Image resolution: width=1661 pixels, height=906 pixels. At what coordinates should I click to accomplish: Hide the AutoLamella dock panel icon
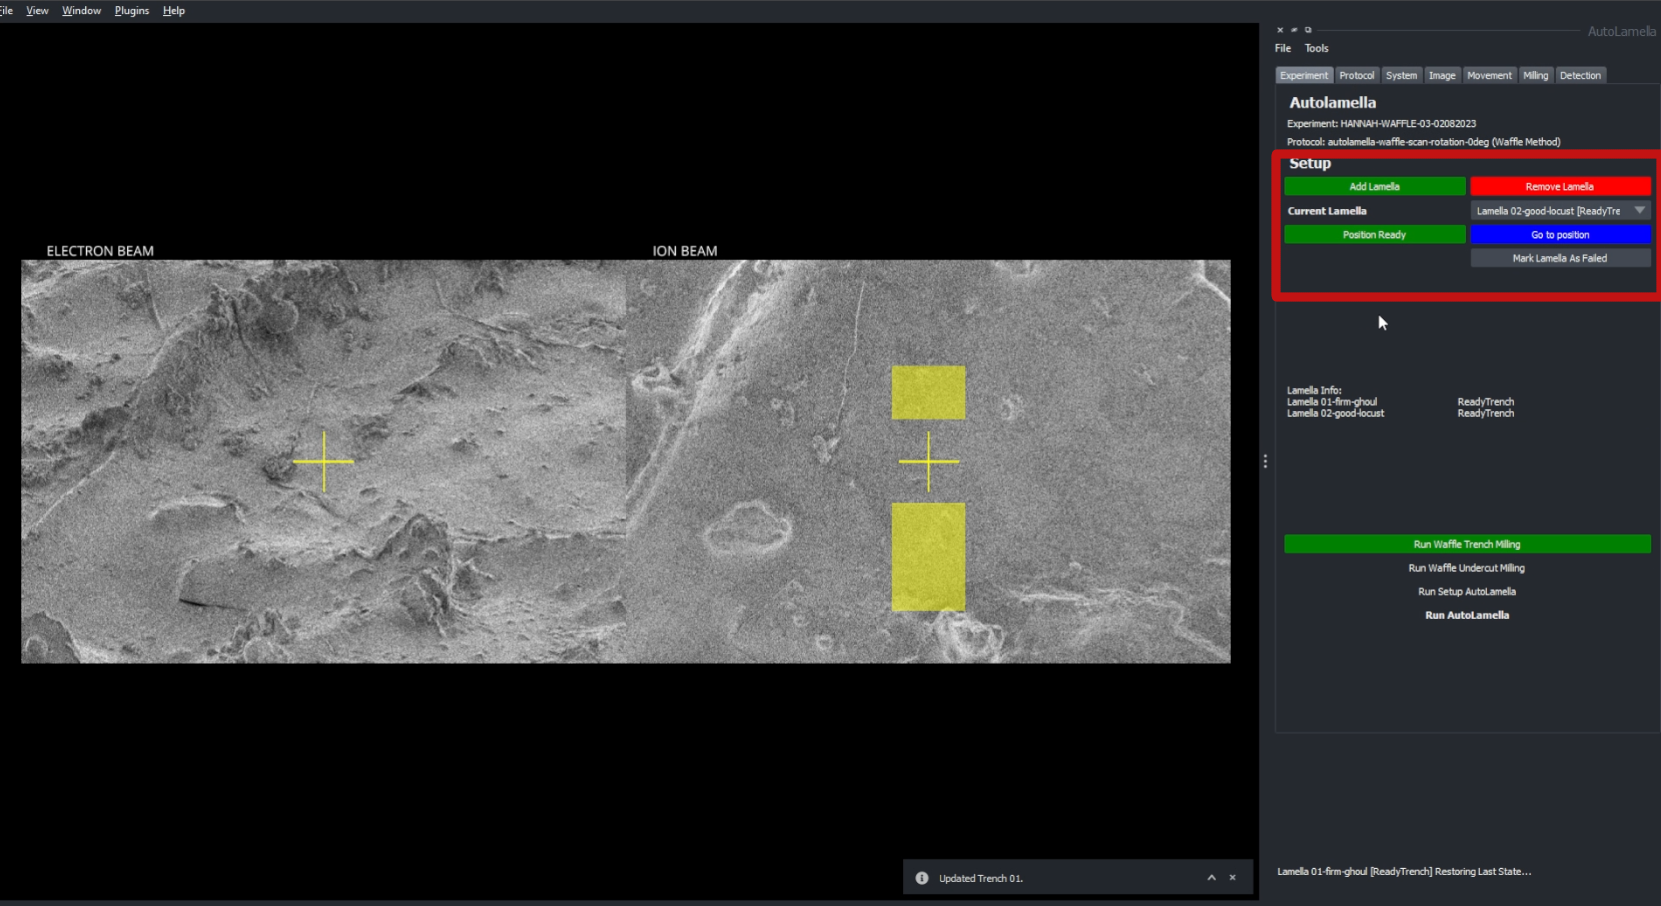tap(1294, 30)
